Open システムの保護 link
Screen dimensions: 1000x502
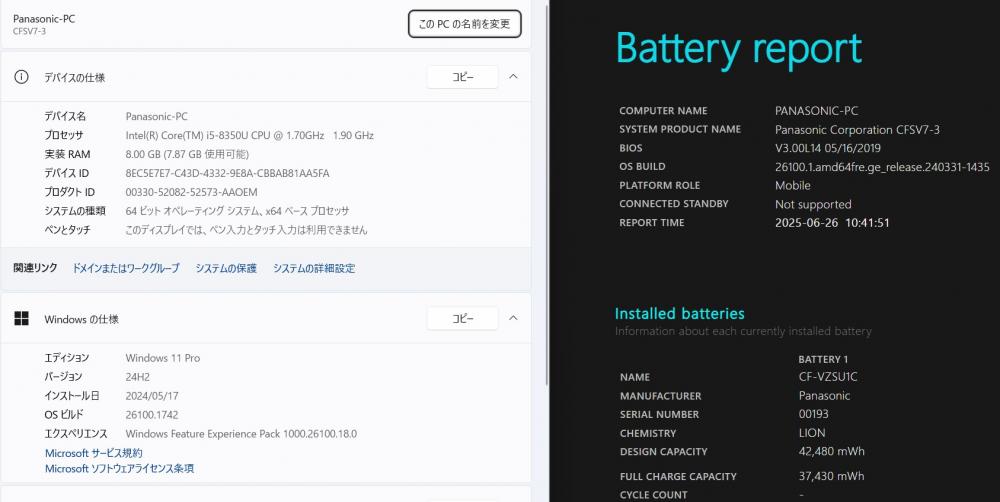[x=226, y=269]
